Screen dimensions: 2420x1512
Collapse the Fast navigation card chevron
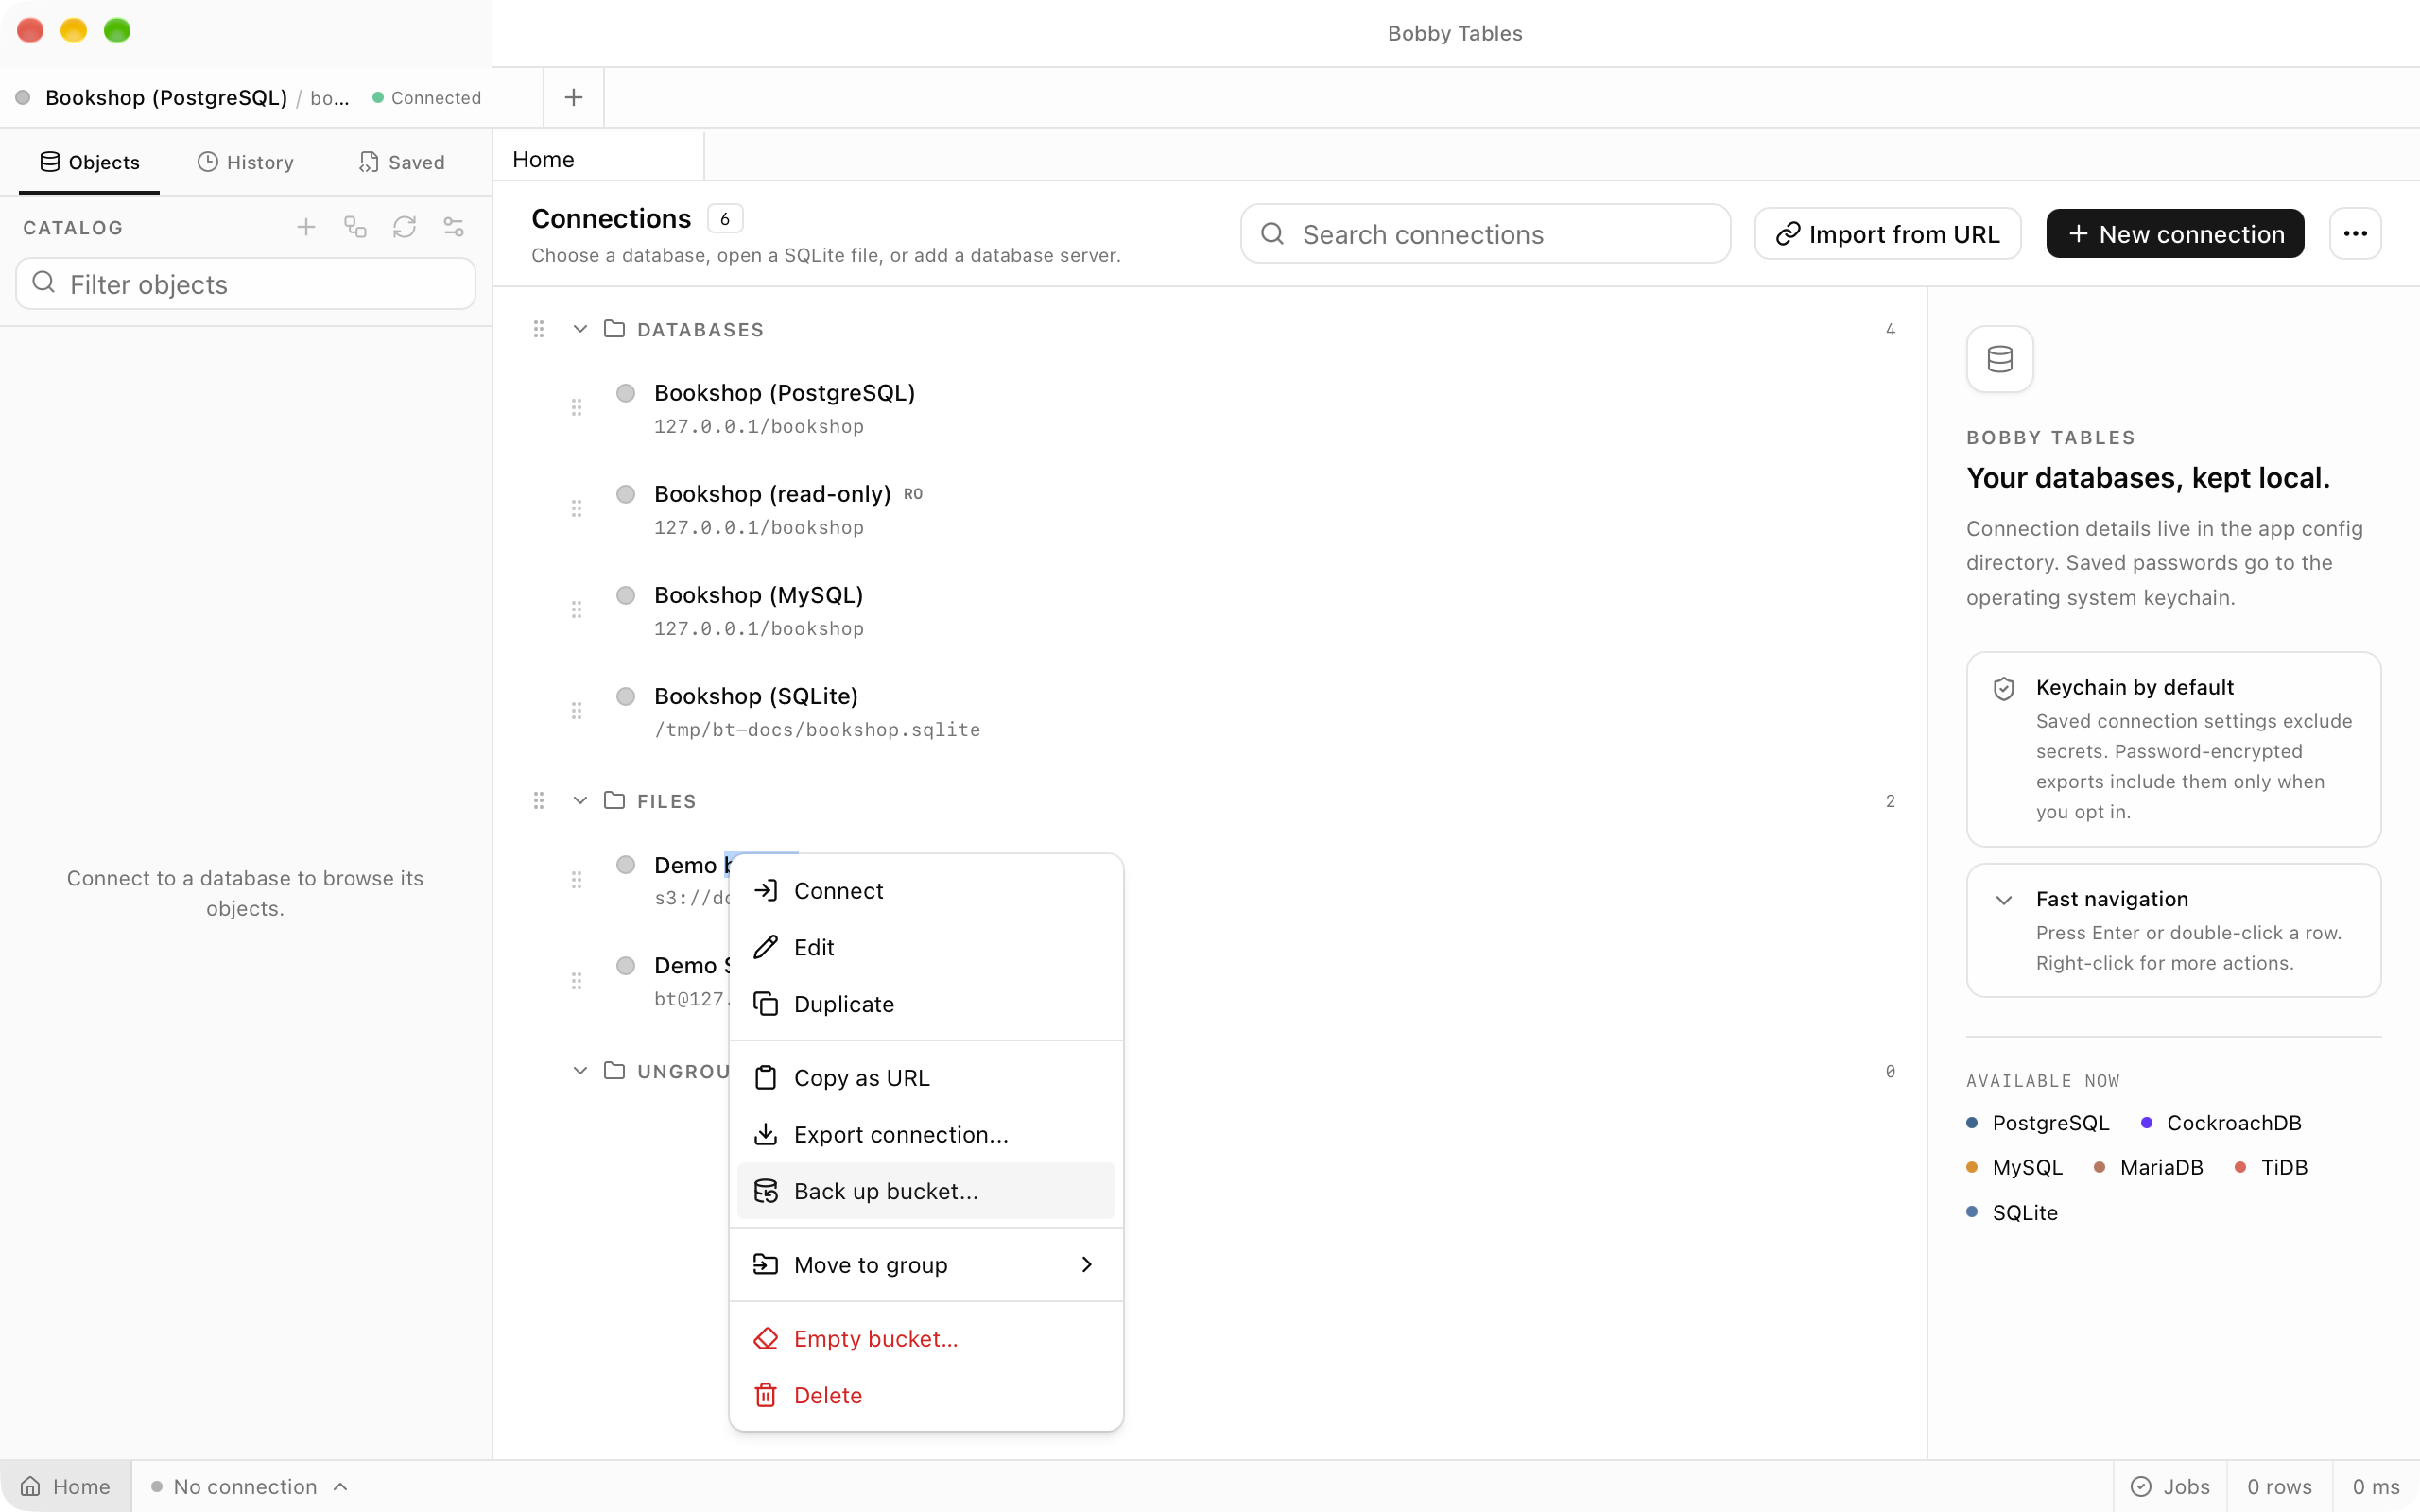(2003, 900)
